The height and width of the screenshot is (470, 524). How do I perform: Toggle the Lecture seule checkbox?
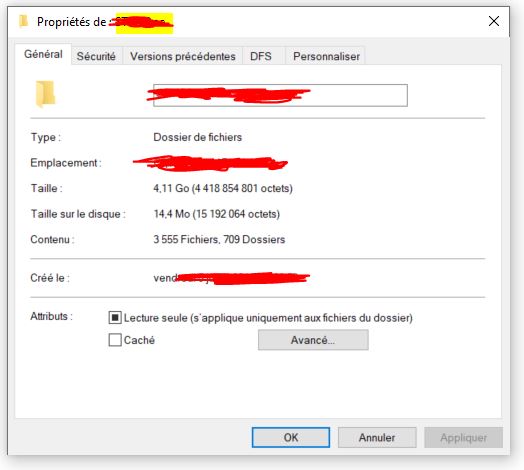(115, 318)
